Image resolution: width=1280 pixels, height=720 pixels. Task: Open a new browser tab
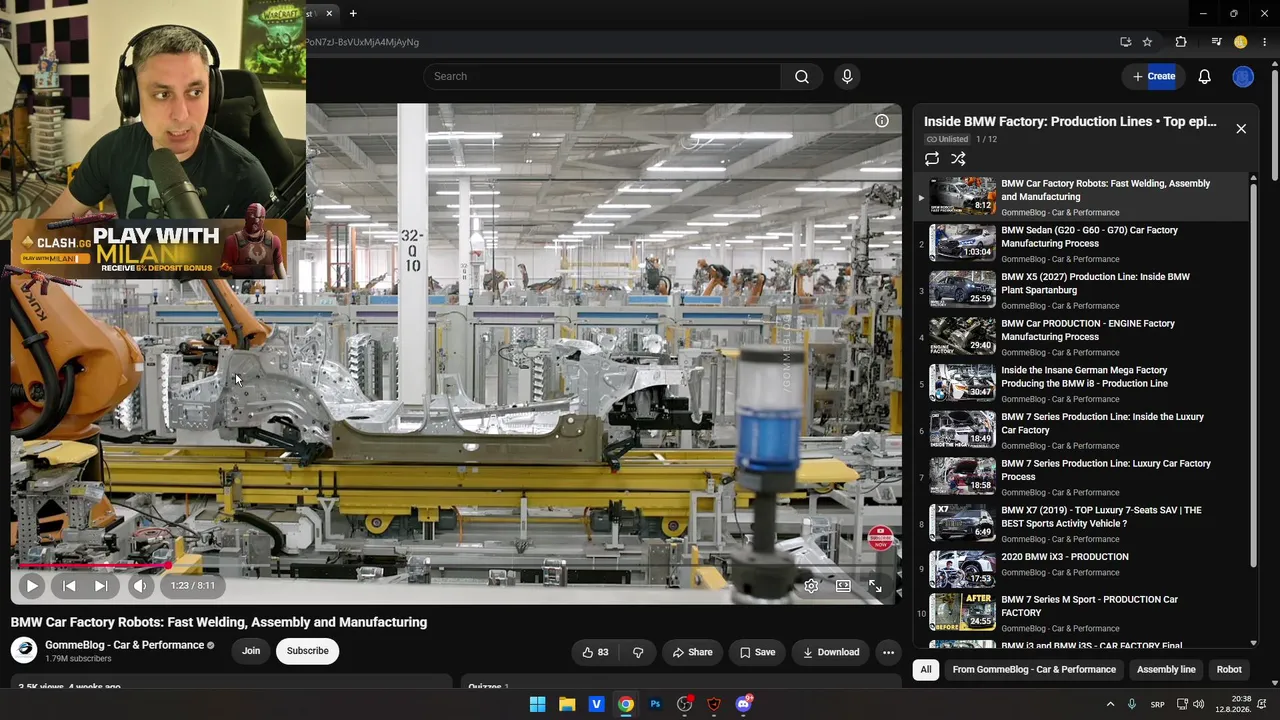click(353, 13)
